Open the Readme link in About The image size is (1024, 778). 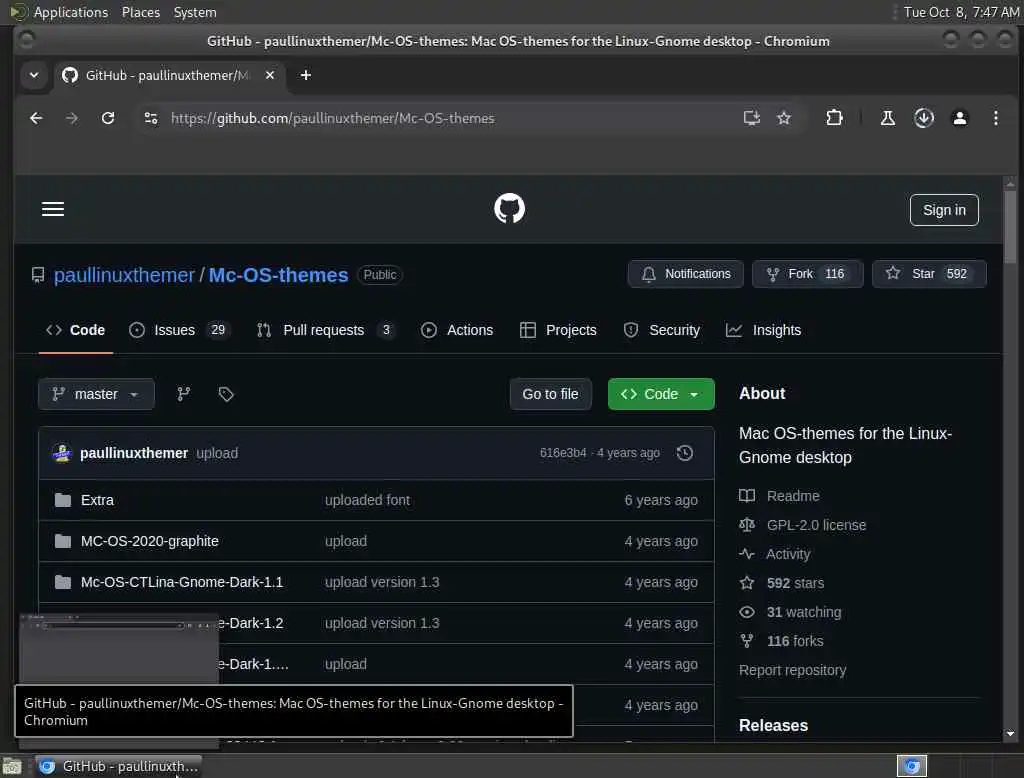793,496
